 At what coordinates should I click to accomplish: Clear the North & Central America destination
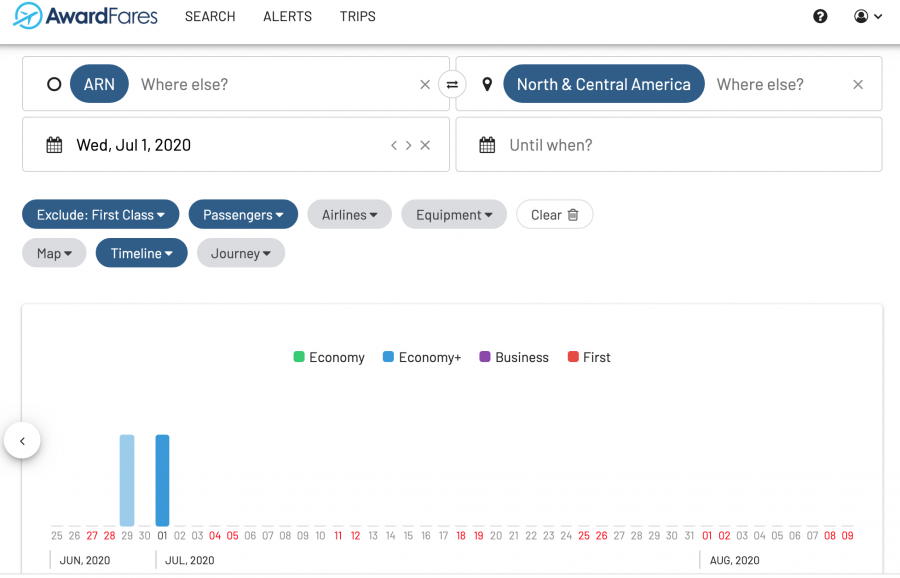pyautogui.click(x=857, y=85)
